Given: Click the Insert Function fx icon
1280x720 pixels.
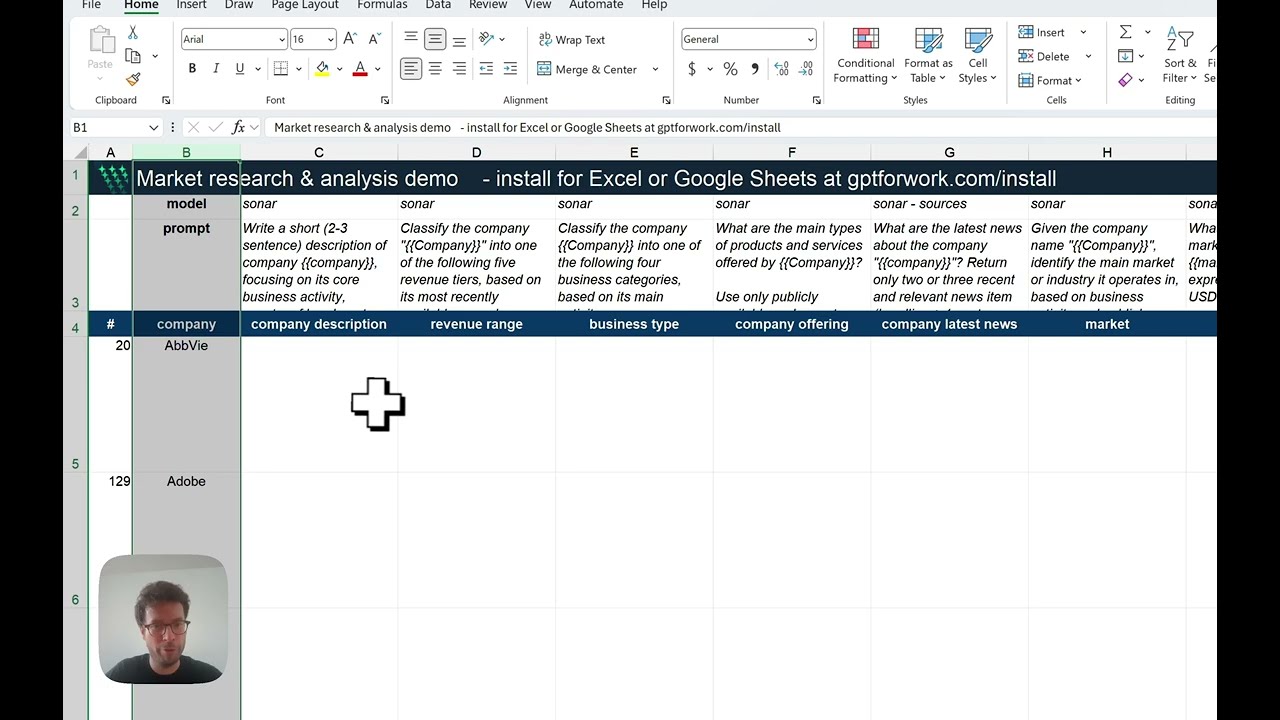Looking at the screenshot, I should [x=238, y=127].
